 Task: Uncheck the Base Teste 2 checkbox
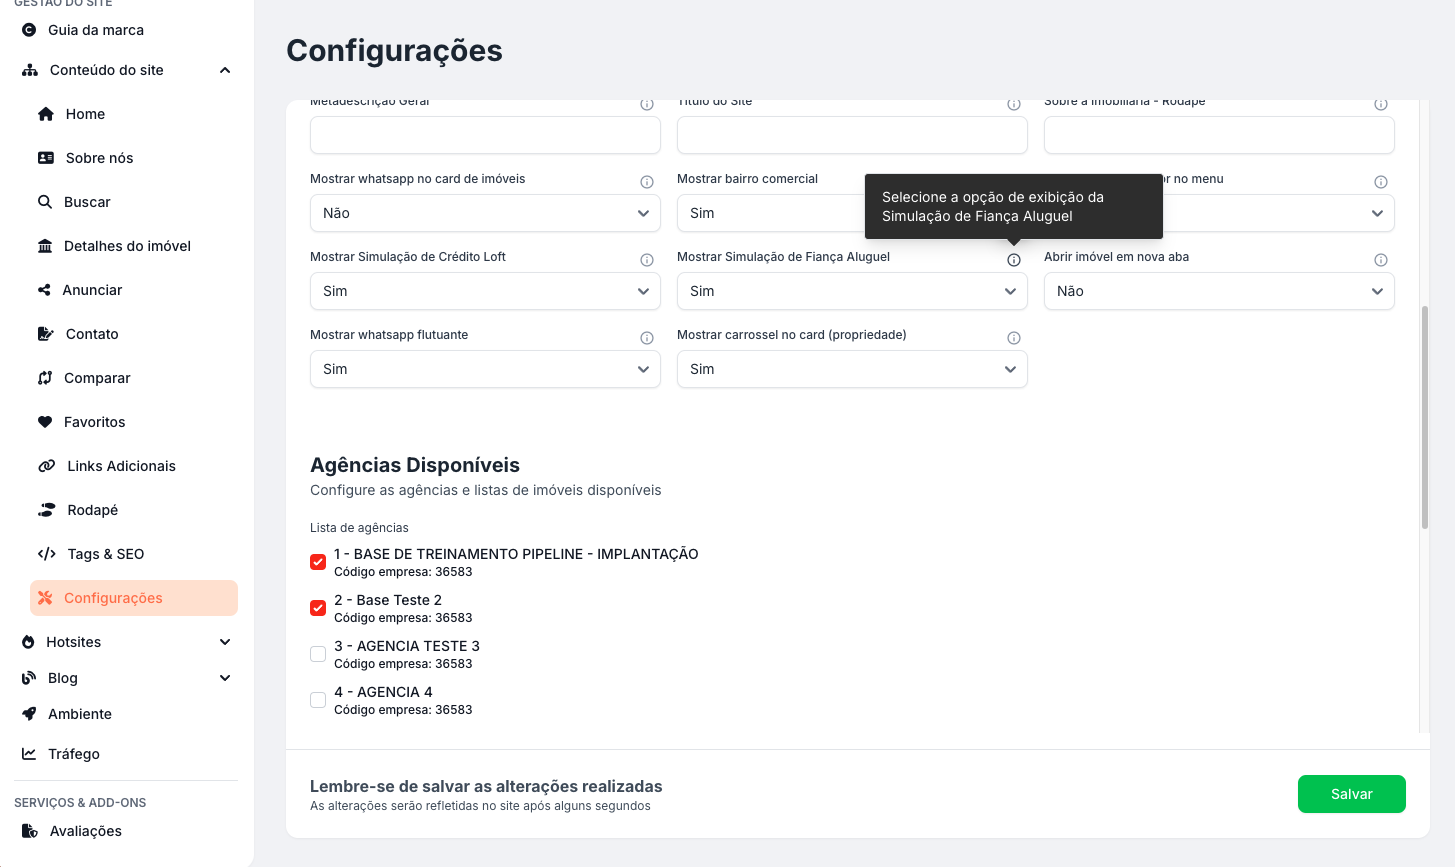point(318,608)
